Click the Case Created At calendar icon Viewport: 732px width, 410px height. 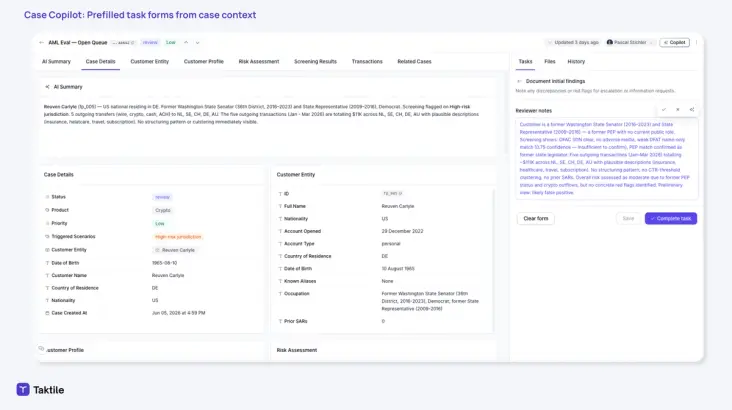pos(47,313)
